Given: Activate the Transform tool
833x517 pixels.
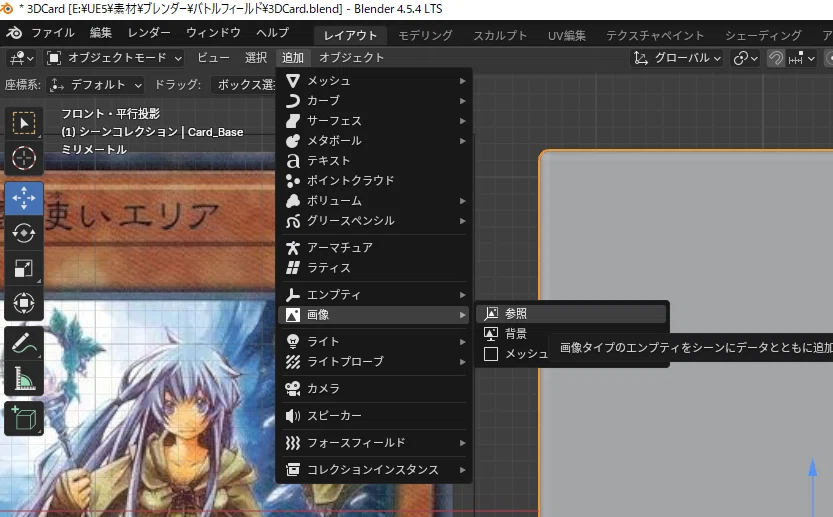Looking at the screenshot, I should [24, 303].
